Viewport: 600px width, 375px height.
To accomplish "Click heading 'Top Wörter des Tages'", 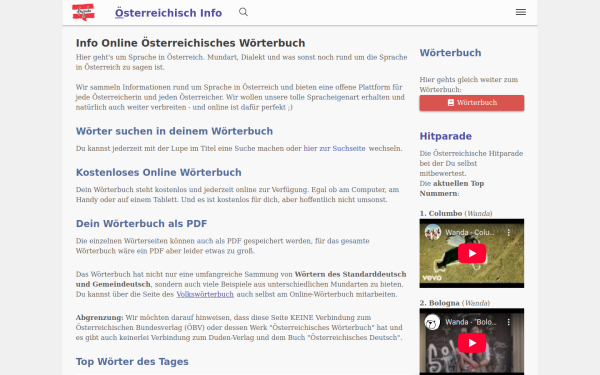I will coord(132,362).
